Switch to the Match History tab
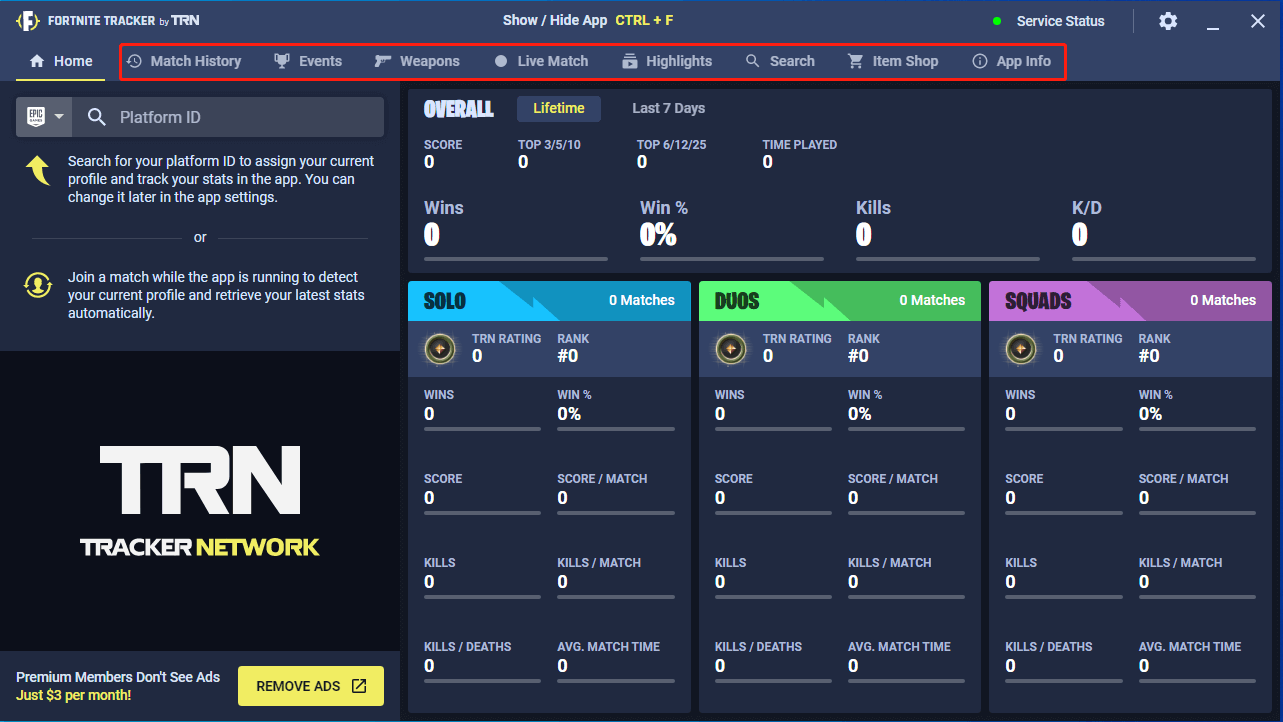 [x=184, y=61]
